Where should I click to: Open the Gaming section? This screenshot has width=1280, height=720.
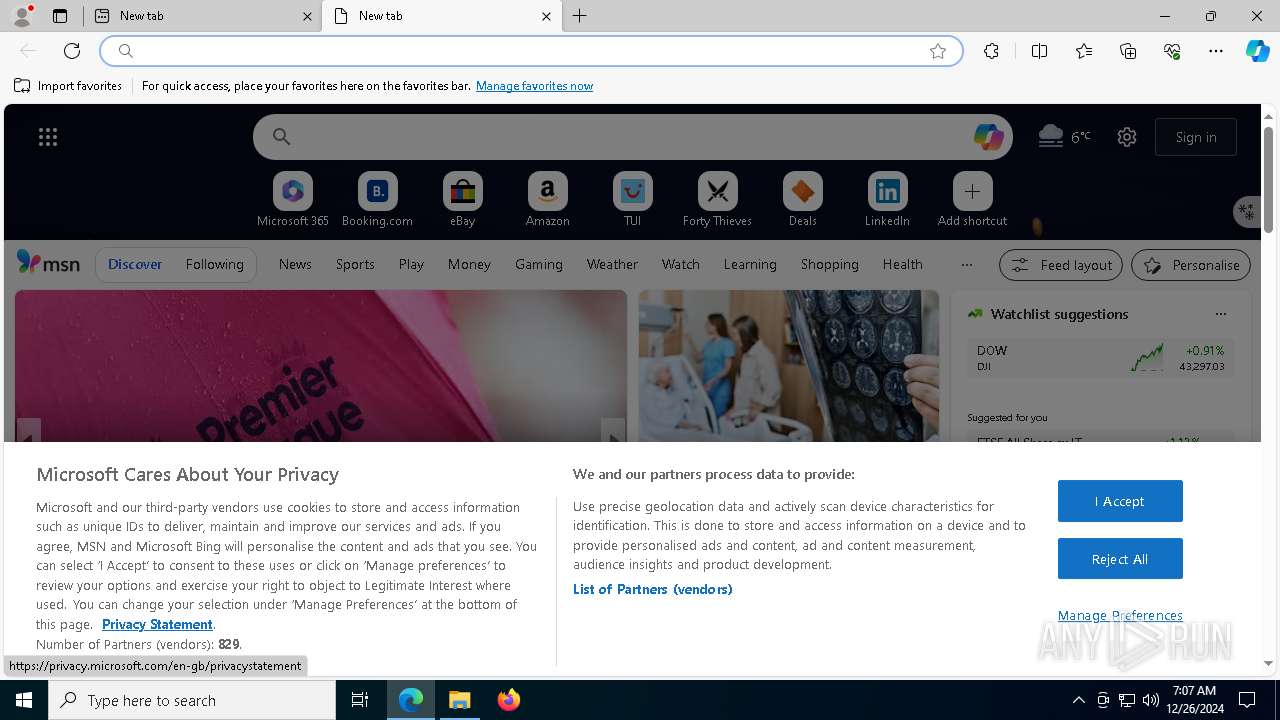(538, 264)
